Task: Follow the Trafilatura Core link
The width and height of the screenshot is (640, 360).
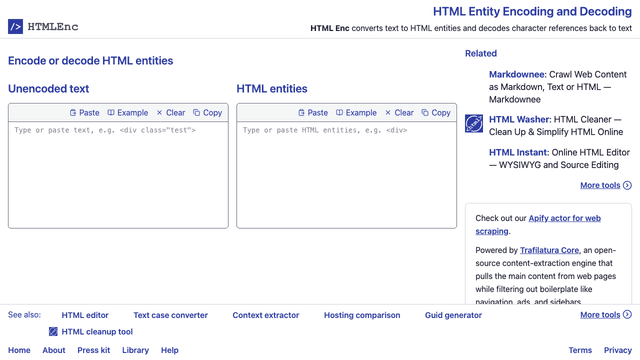Action: point(549,250)
